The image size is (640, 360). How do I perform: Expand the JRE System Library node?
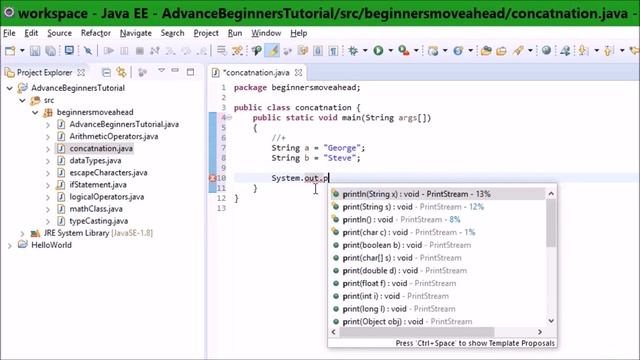coord(22,233)
